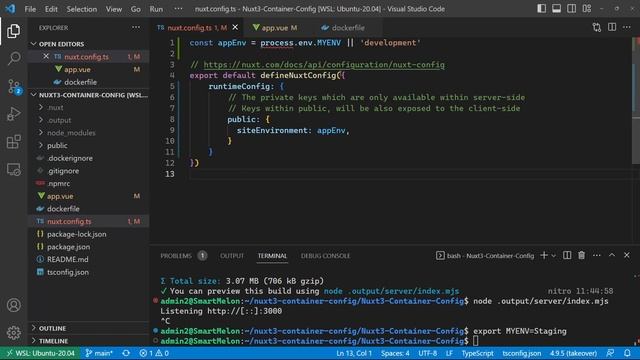Close the terminal panel

point(627,255)
